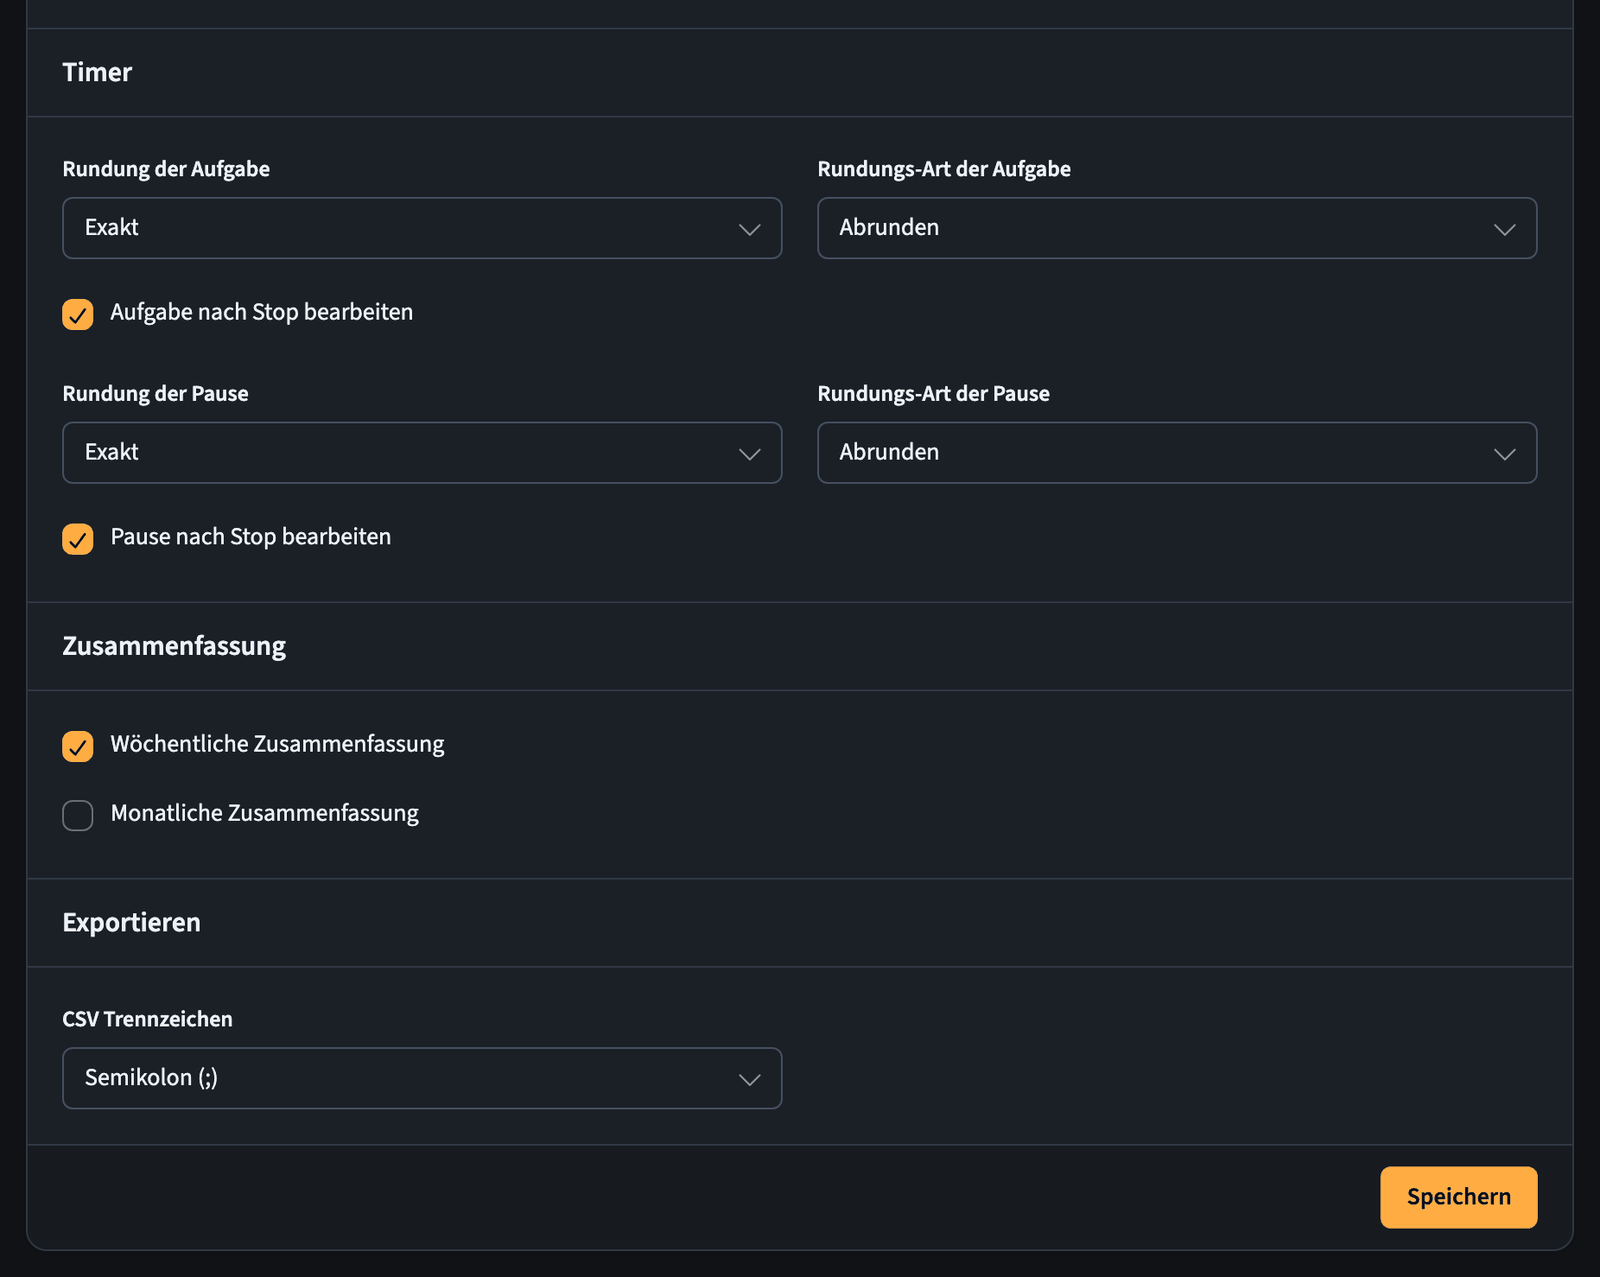Click the Rundungs-Art der Aufgabe label
The height and width of the screenshot is (1277, 1600).
click(x=944, y=169)
